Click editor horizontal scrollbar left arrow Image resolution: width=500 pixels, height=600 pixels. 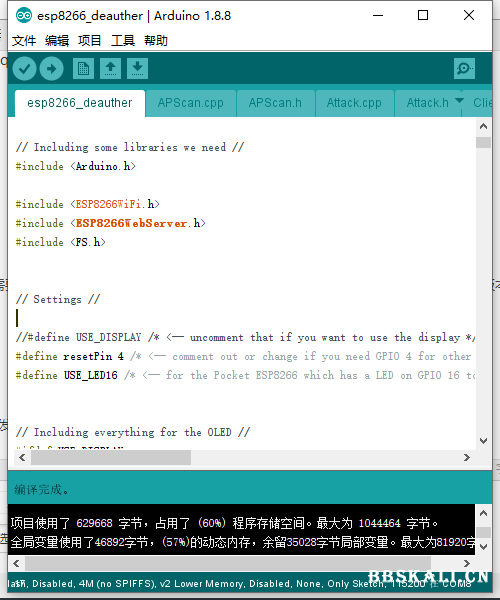click(22, 458)
